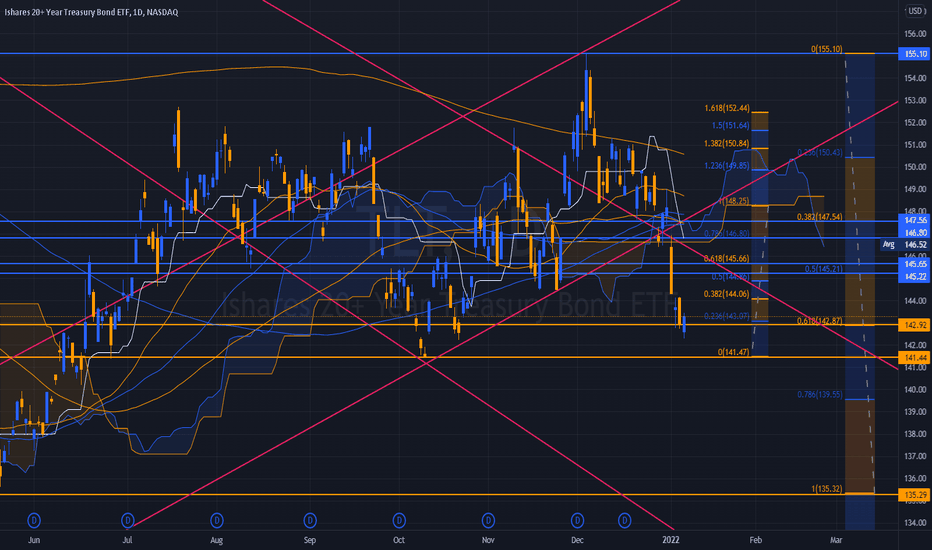Select the dividend D marker above Sep
932x550 pixels.
[310, 521]
